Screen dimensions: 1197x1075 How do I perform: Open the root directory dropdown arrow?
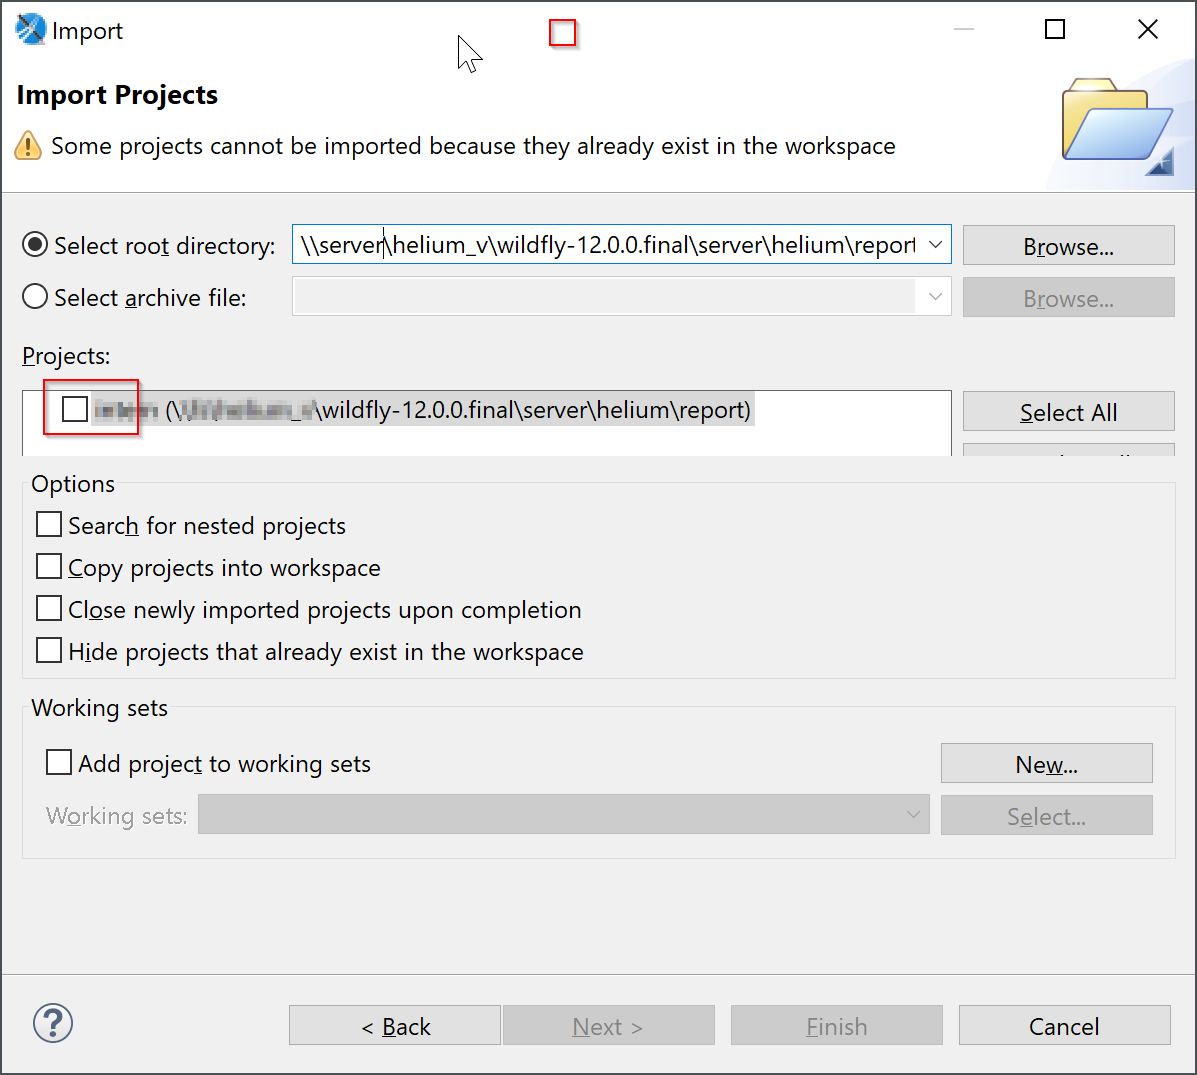click(936, 244)
